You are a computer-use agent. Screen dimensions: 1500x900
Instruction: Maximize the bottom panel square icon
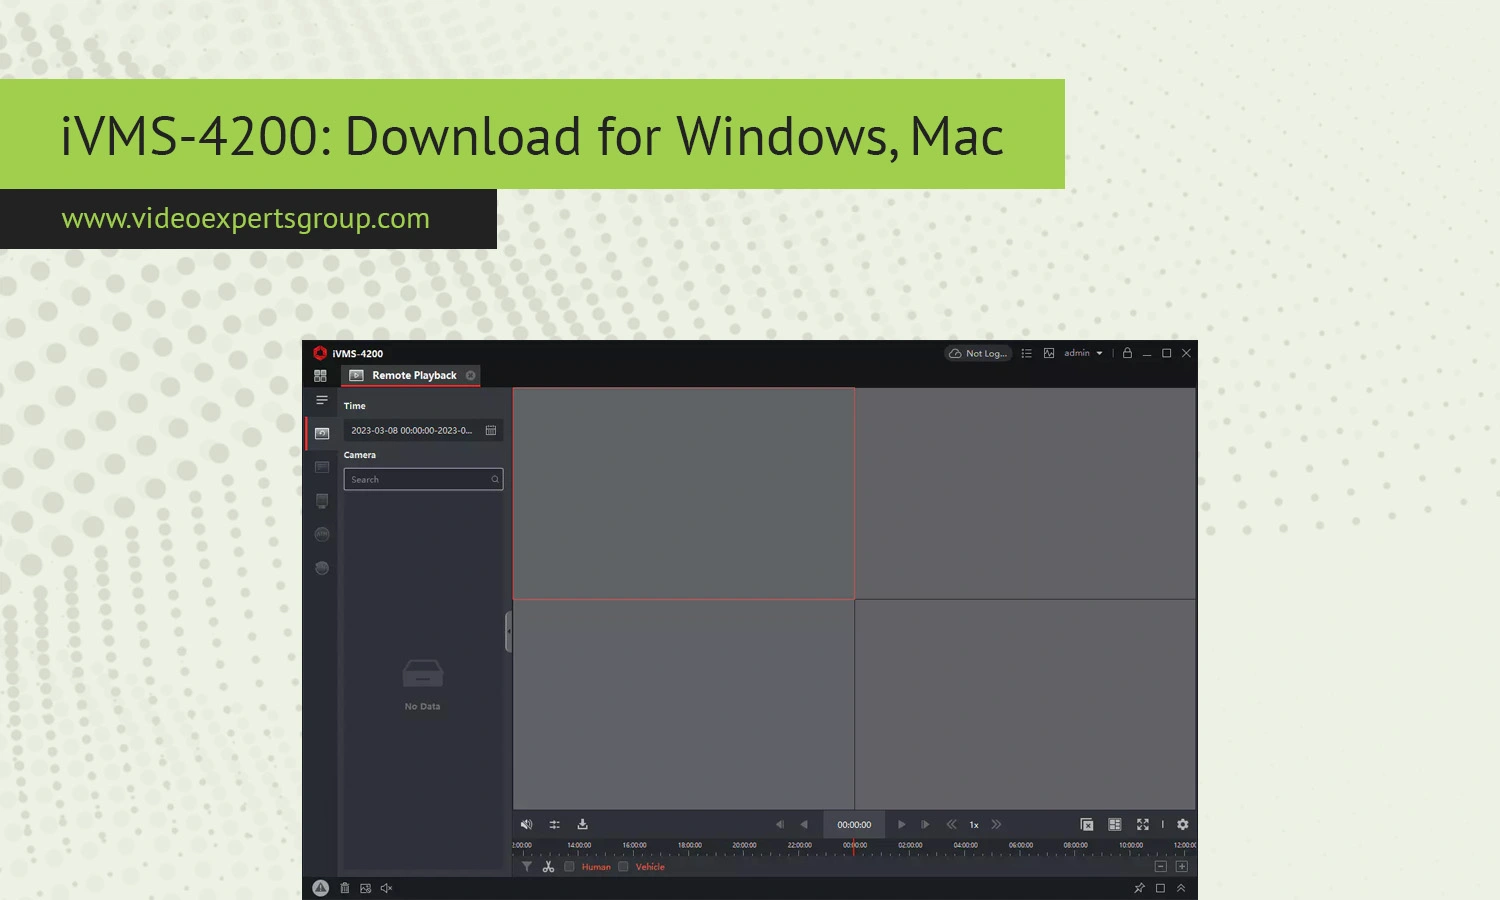pos(1160,888)
